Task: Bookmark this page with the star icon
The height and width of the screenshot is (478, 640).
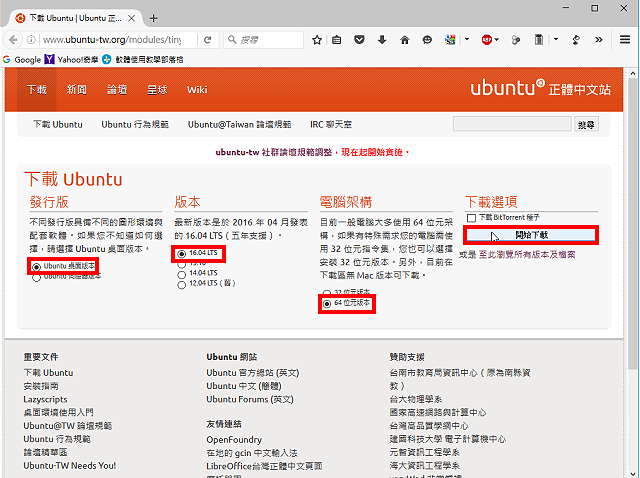Action: [317, 40]
